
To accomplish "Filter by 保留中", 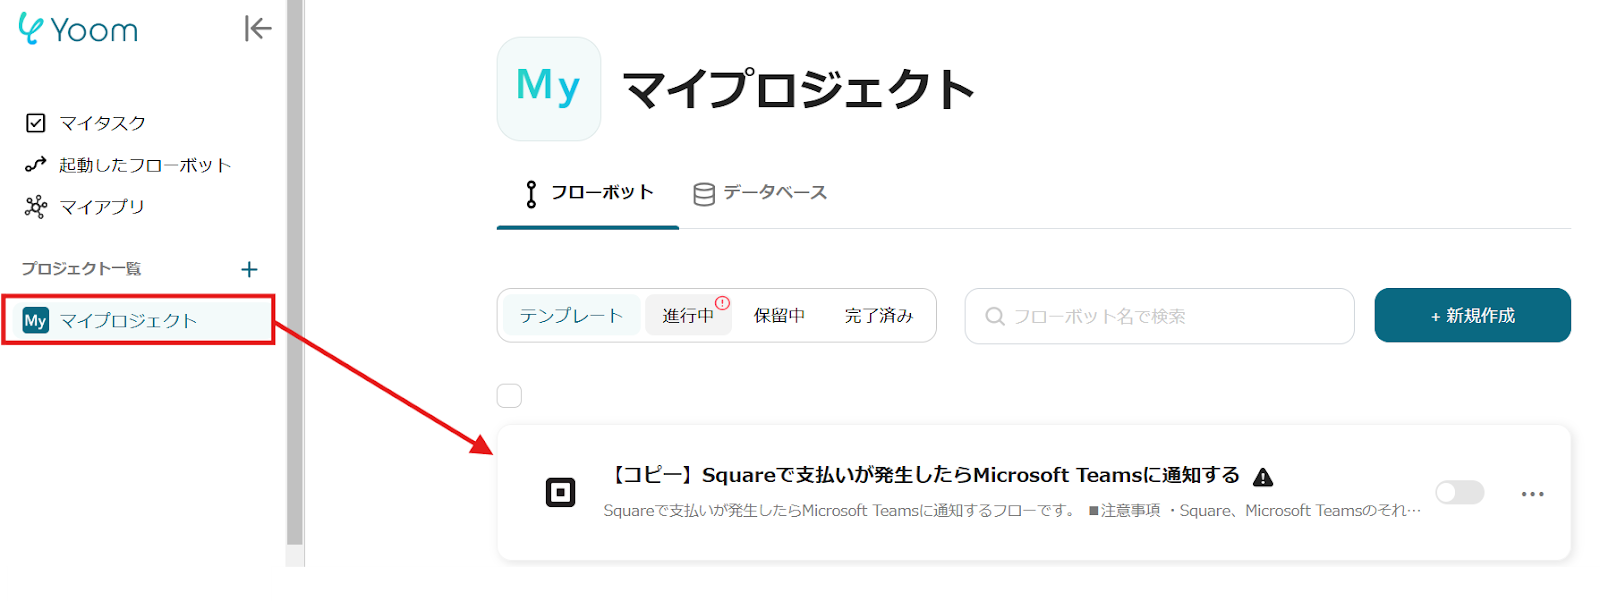I will click(779, 316).
